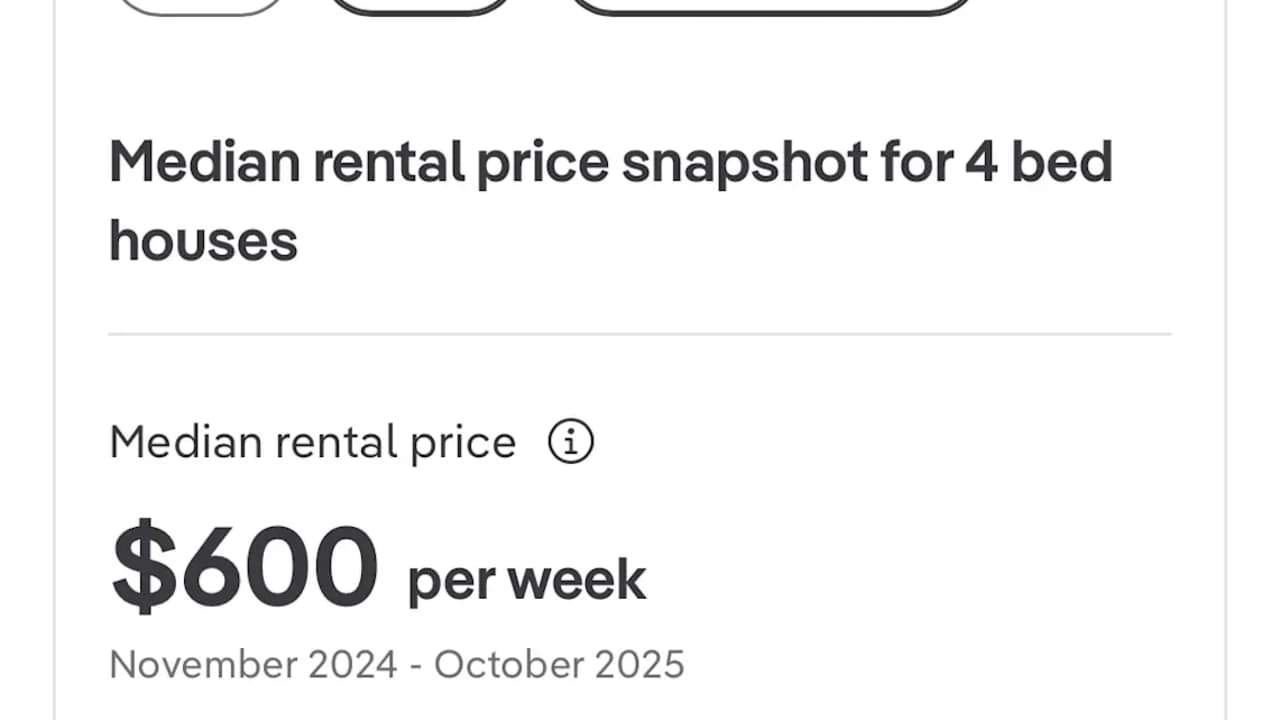Click "November 2024" in the date range

(253, 665)
